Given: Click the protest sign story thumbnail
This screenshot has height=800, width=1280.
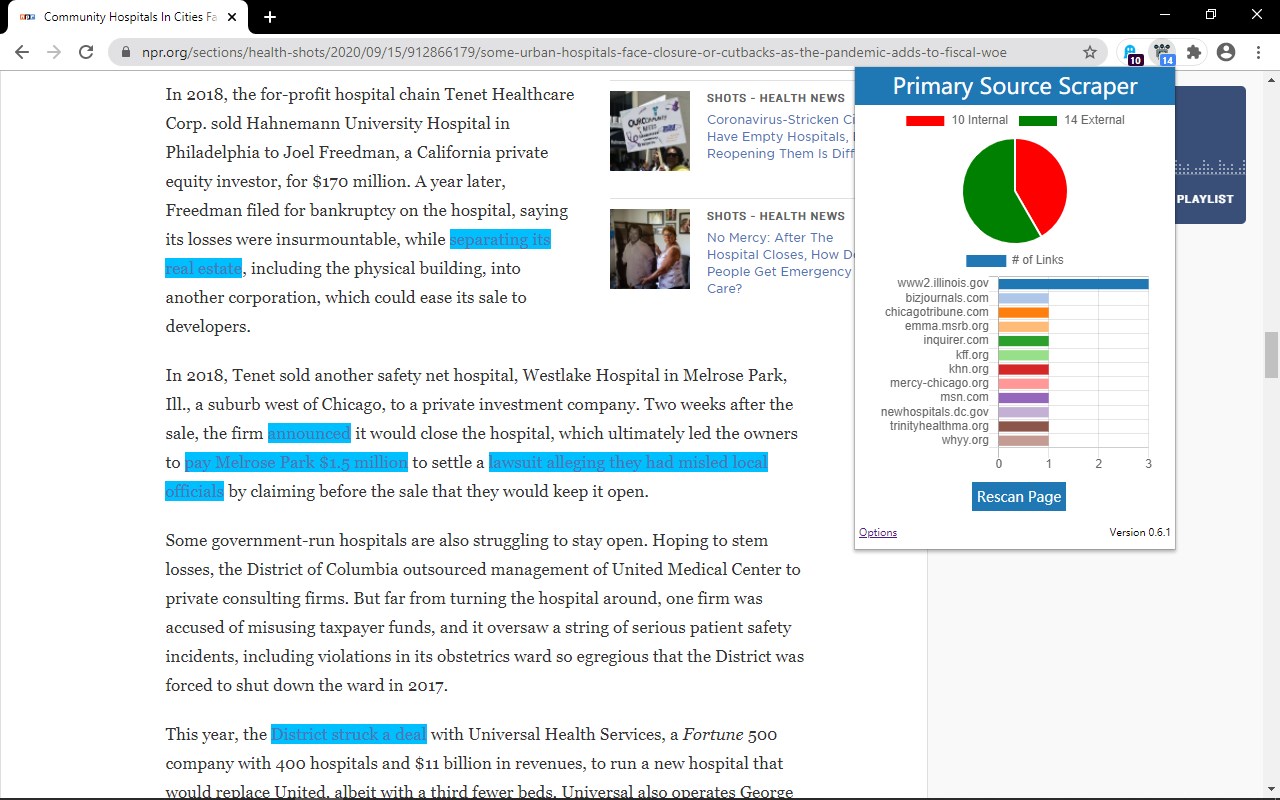Looking at the screenshot, I should pyautogui.click(x=650, y=131).
